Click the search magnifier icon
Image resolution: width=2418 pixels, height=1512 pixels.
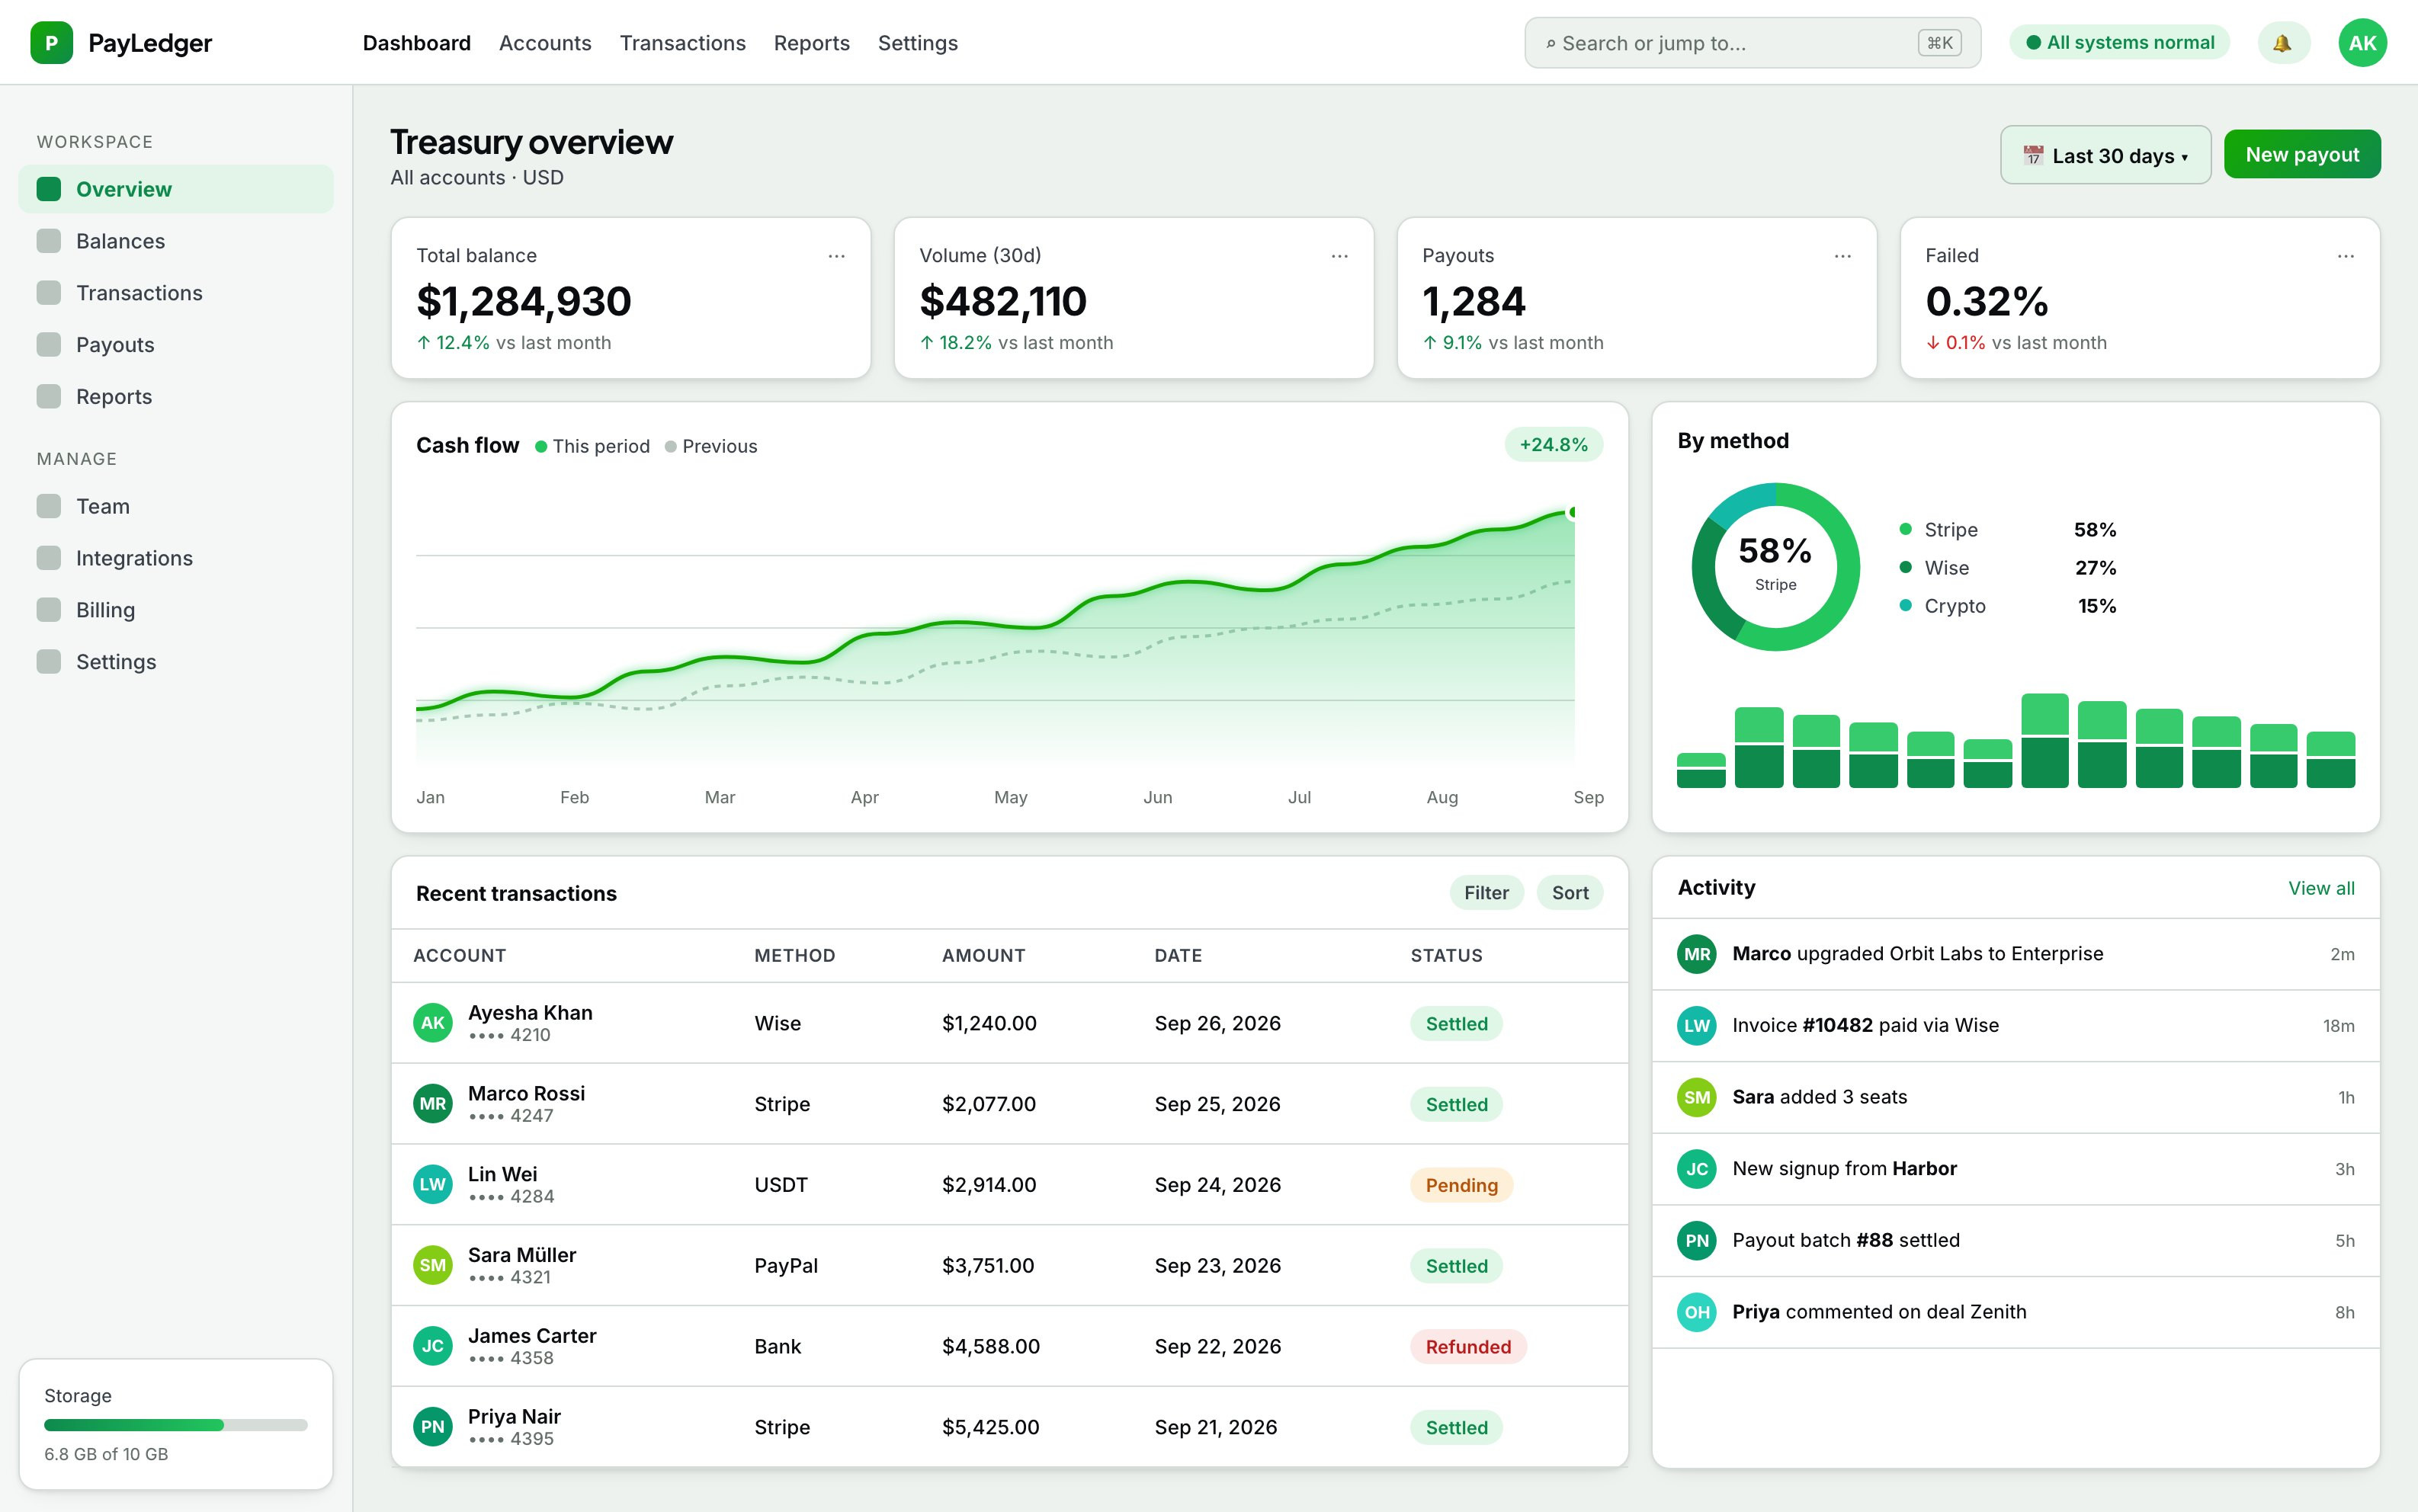1550,44
